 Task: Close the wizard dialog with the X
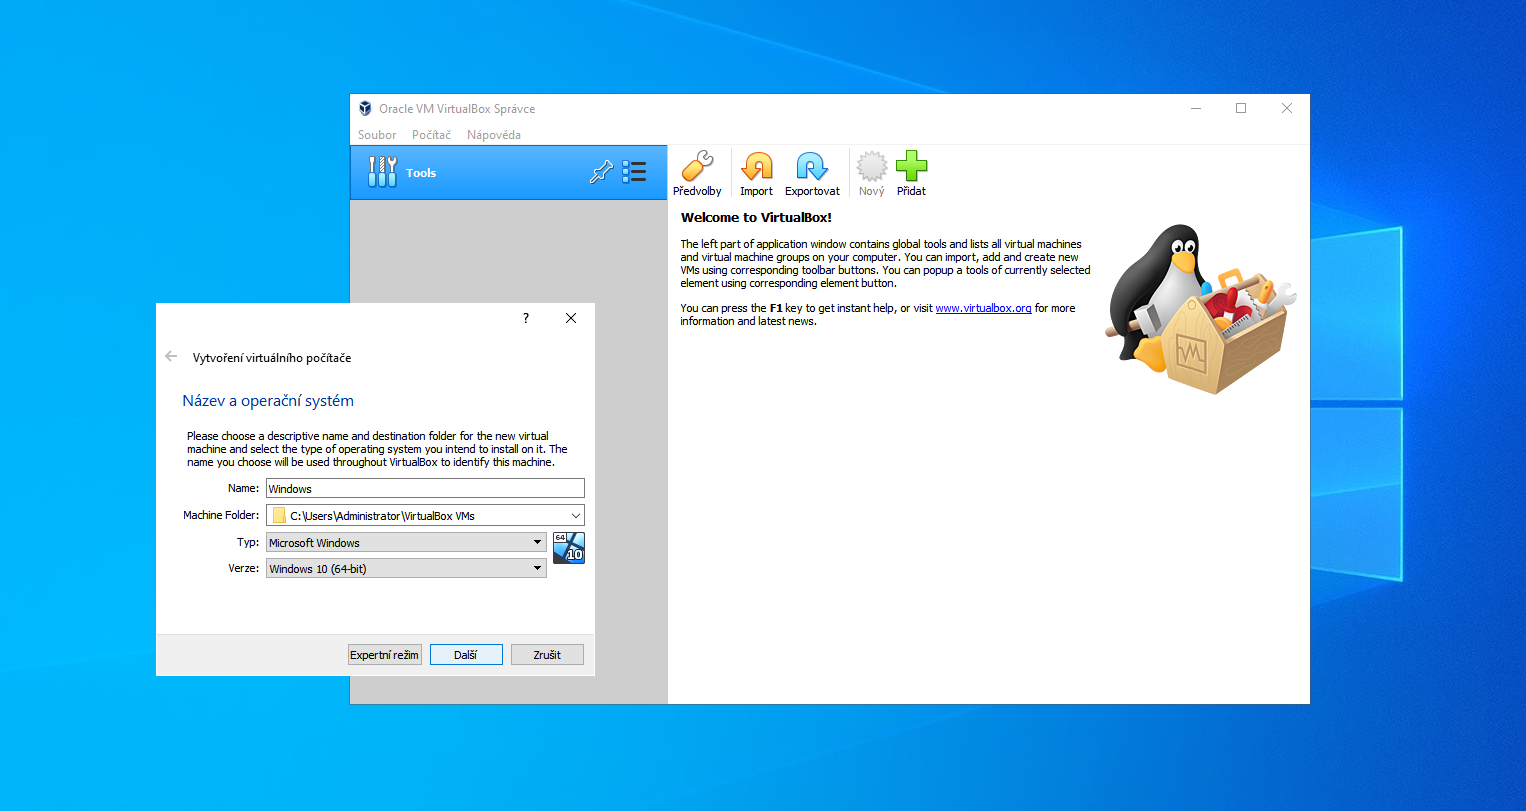point(571,318)
